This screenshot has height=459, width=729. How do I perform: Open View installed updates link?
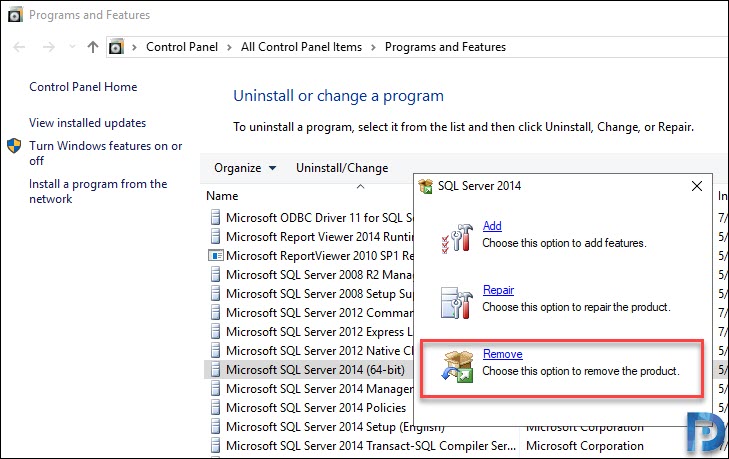[x=87, y=123]
